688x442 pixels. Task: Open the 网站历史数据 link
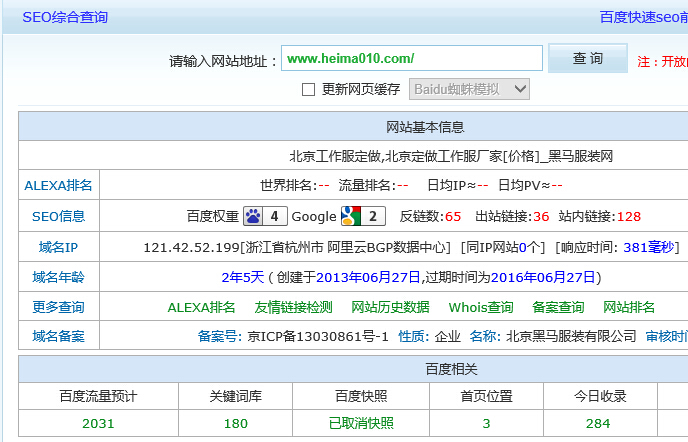[390, 307]
